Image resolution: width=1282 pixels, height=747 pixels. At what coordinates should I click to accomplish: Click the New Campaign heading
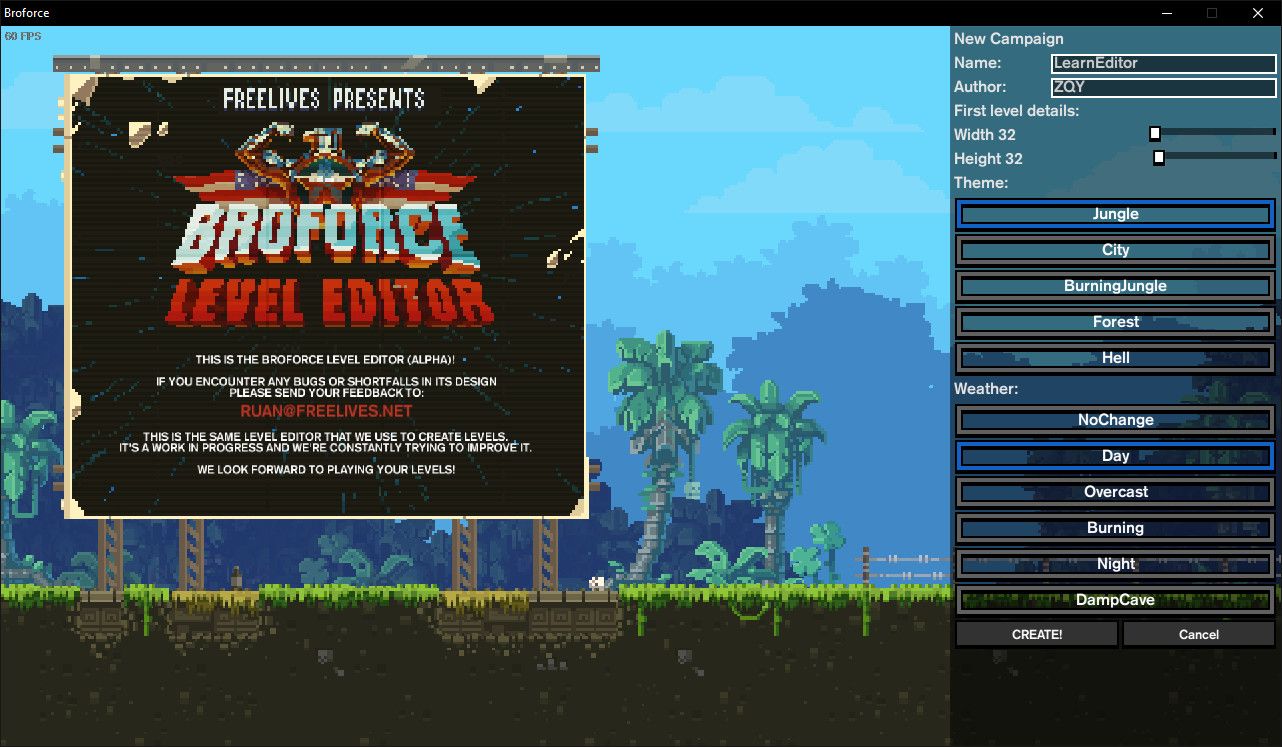[x=1009, y=39]
